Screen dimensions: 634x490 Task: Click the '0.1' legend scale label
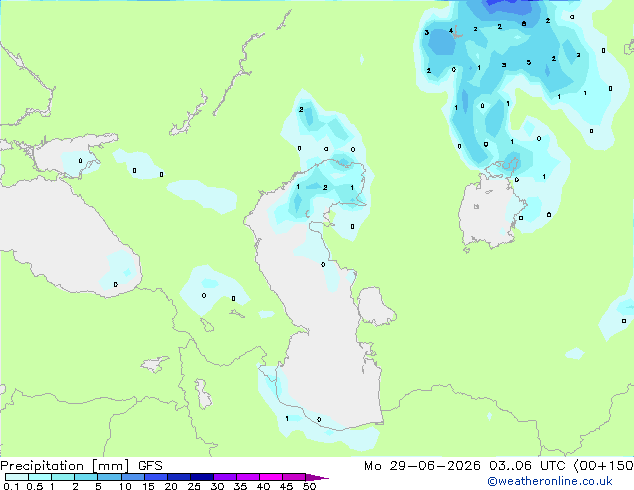point(11,486)
